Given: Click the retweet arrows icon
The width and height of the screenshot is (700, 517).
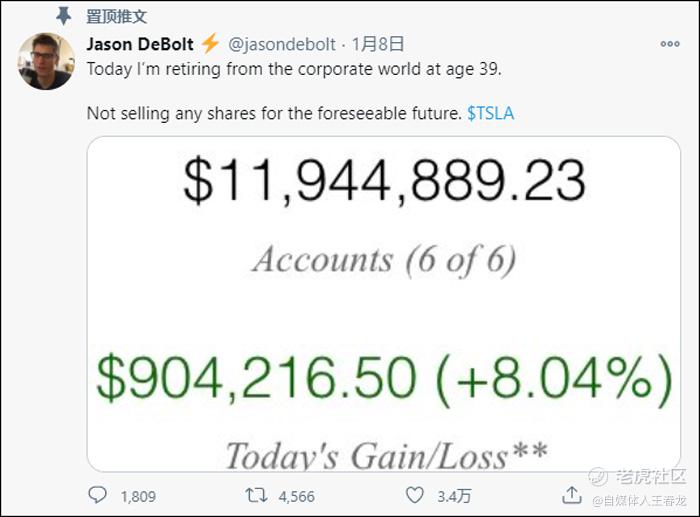Looking at the screenshot, I should pos(256,495).
